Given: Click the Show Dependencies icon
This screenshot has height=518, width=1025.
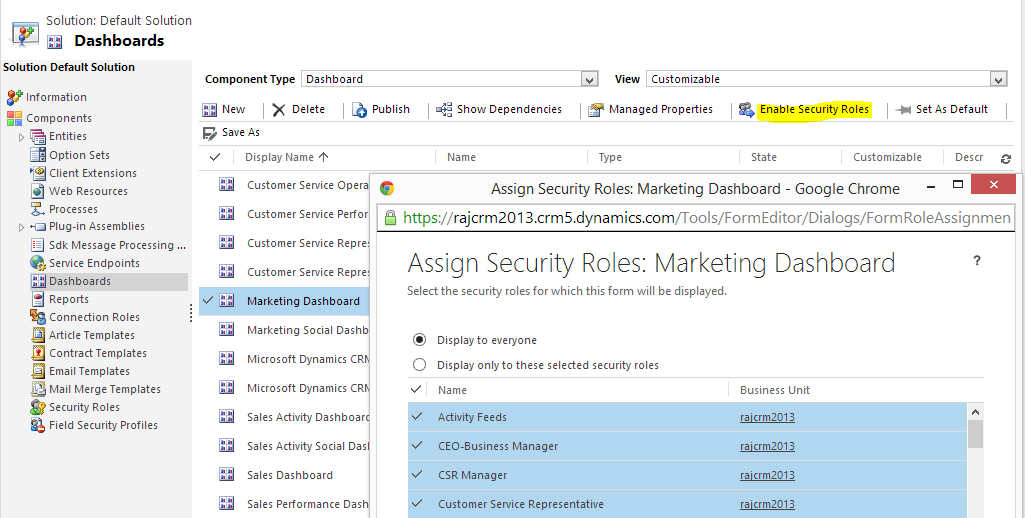Looking at the screenshot, I should [x=445, y=110].
